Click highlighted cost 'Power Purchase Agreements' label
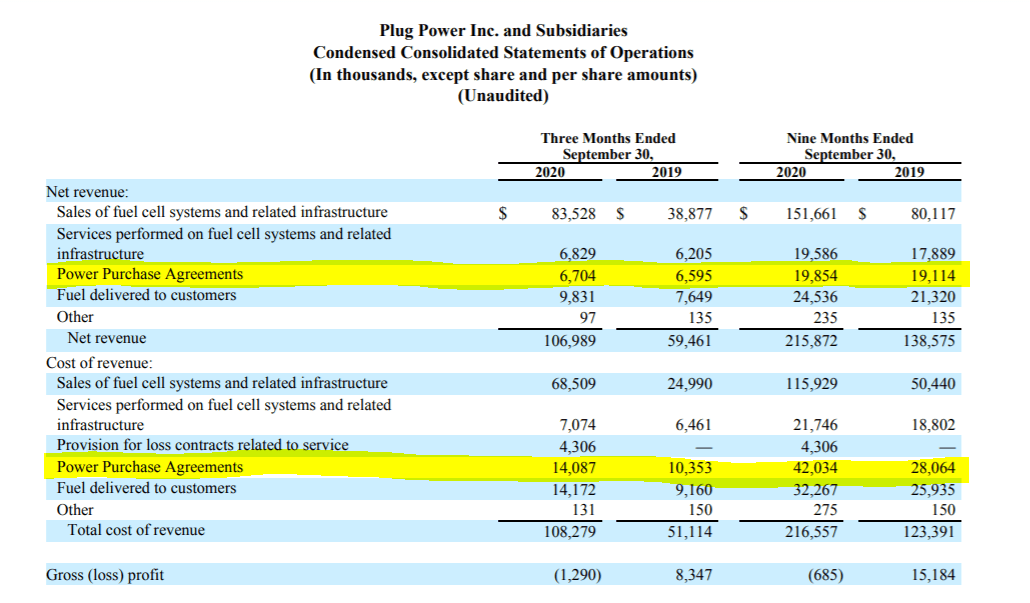The height and width of the screenshot is (603, 1030). [x=150, y=467]
